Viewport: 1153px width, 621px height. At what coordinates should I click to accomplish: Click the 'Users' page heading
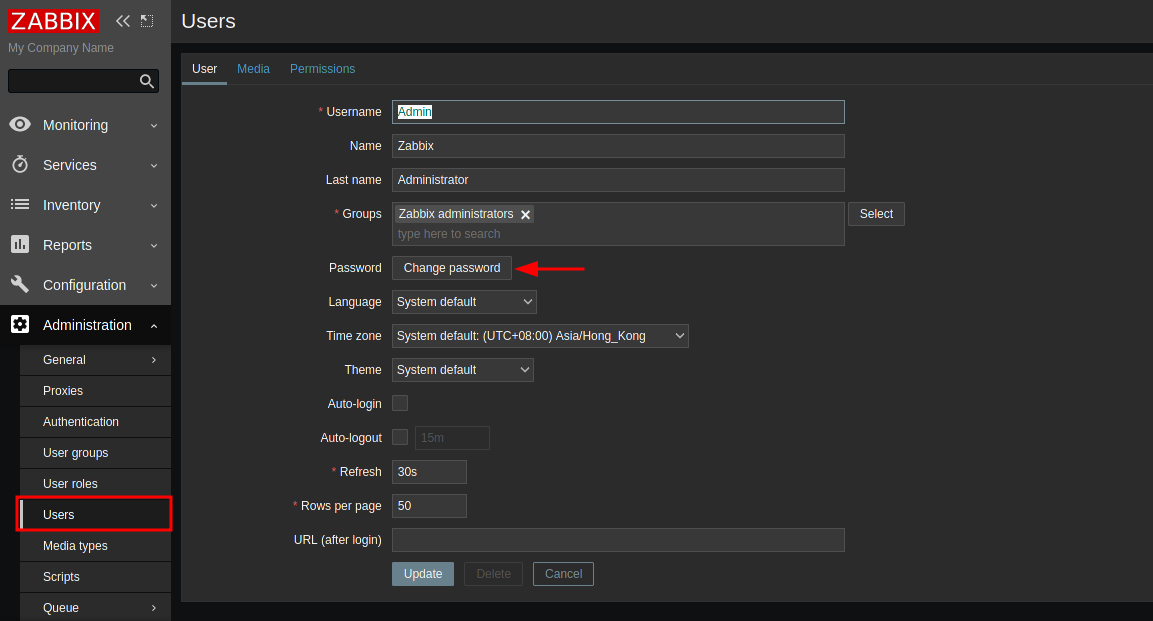209,21
